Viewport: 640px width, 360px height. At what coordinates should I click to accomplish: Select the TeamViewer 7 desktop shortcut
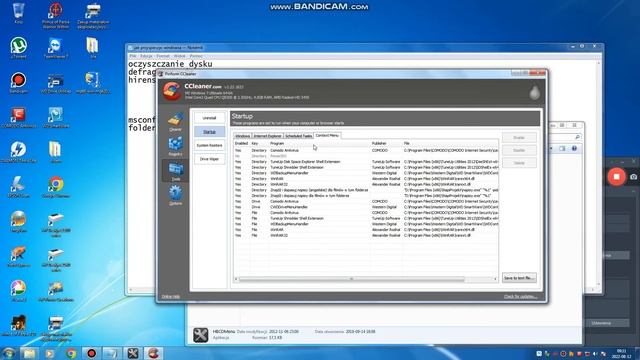[56, 48]
